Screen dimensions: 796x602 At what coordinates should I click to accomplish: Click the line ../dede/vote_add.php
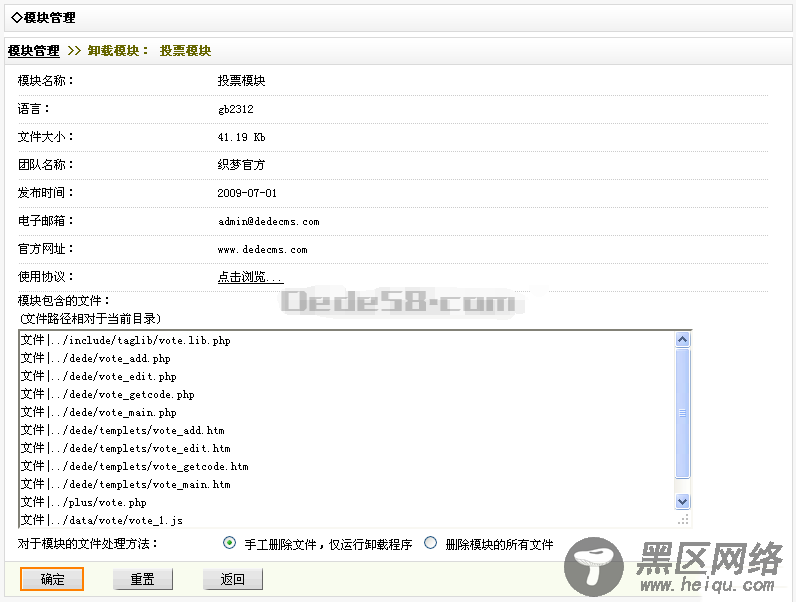(x=95, y=358)
